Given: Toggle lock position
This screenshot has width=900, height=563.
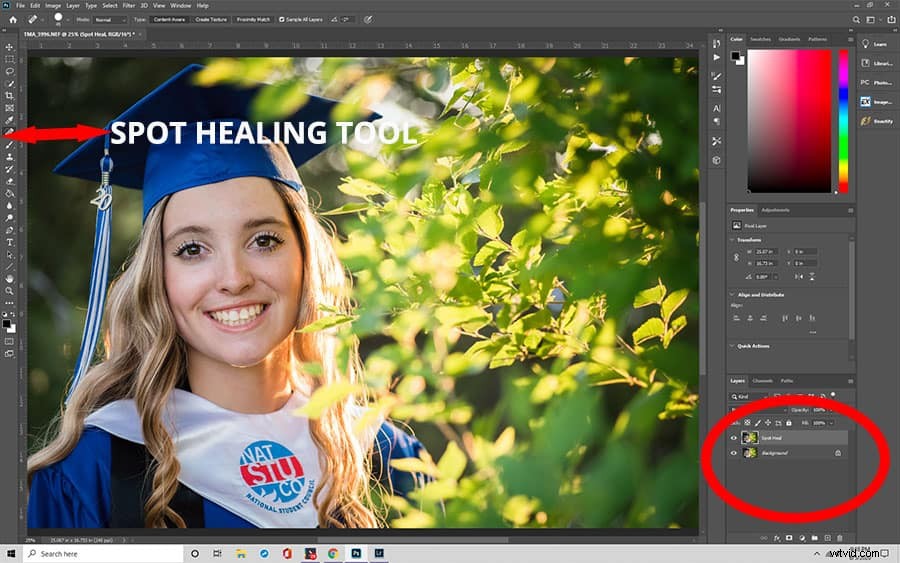Looking at the screenshot, I should pyautogui.click(x=768, y=423).
